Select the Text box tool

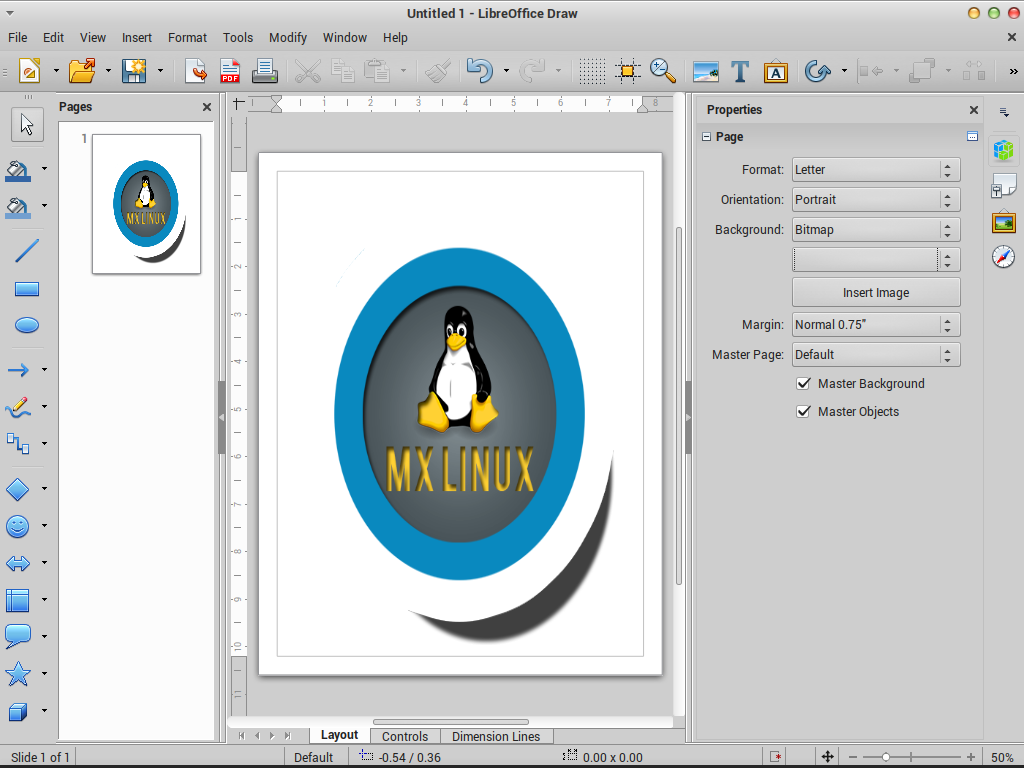tap(740, 71)
